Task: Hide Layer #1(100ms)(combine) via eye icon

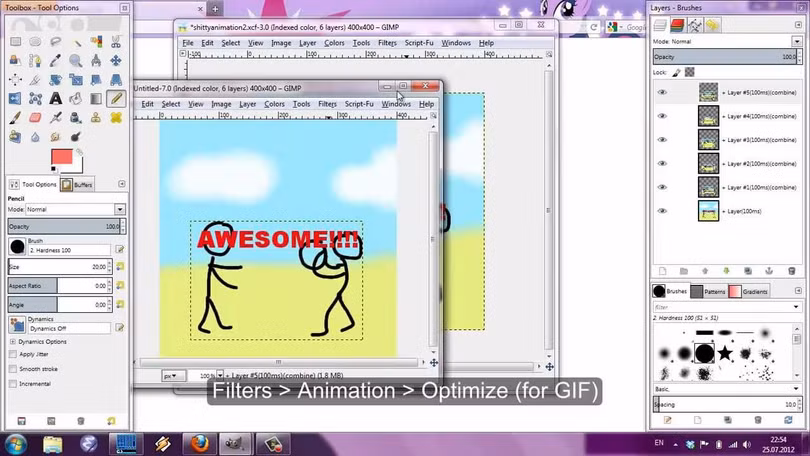Action: click(x=662, y=187)
